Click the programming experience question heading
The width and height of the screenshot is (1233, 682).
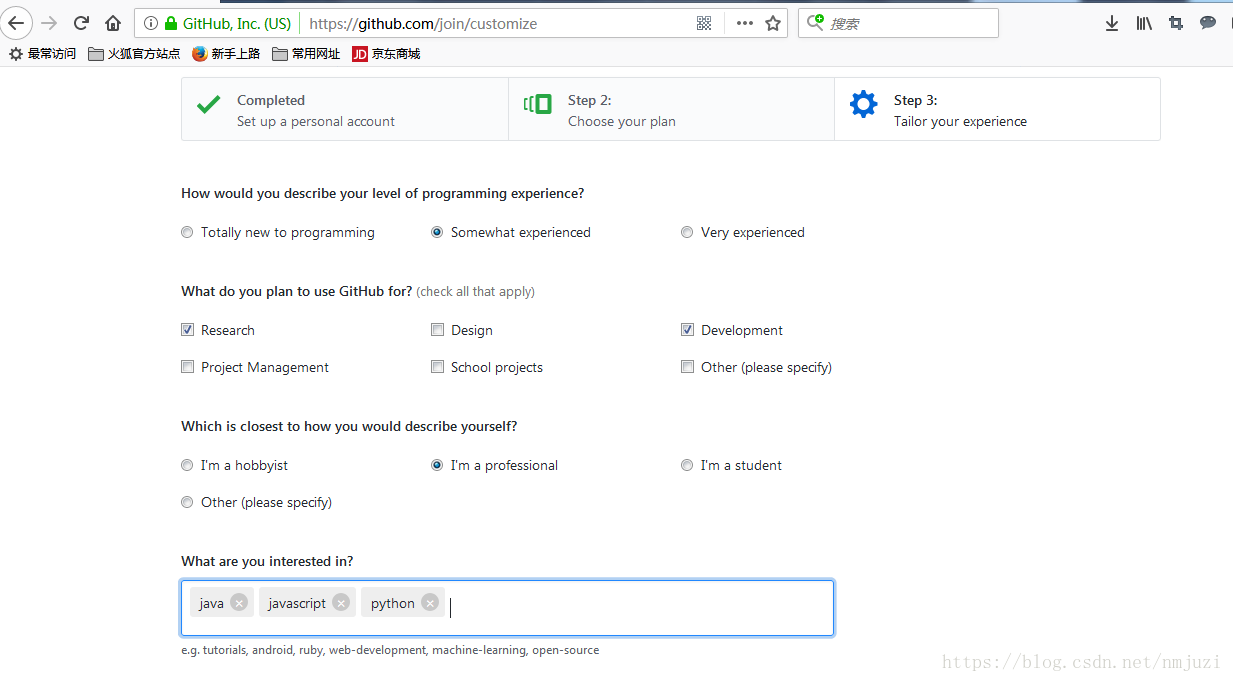[x=382, y=193]
